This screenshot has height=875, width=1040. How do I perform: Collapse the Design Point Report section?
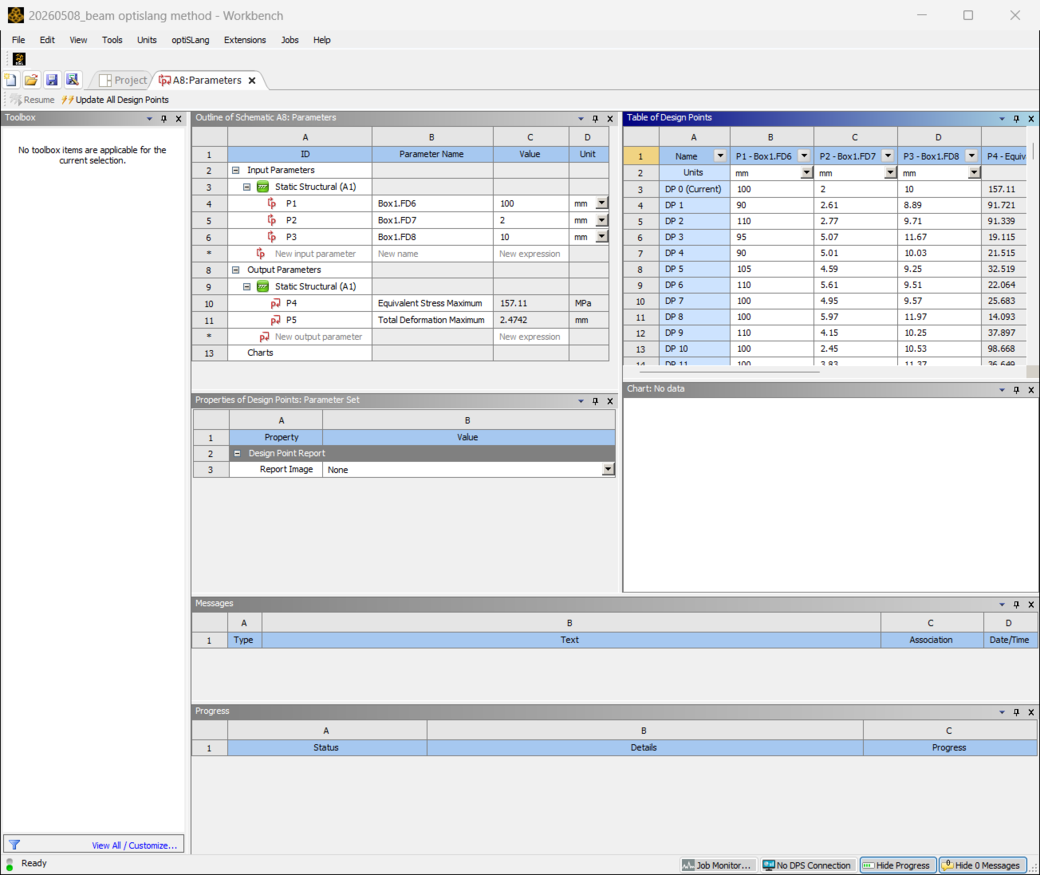[237, 453]
